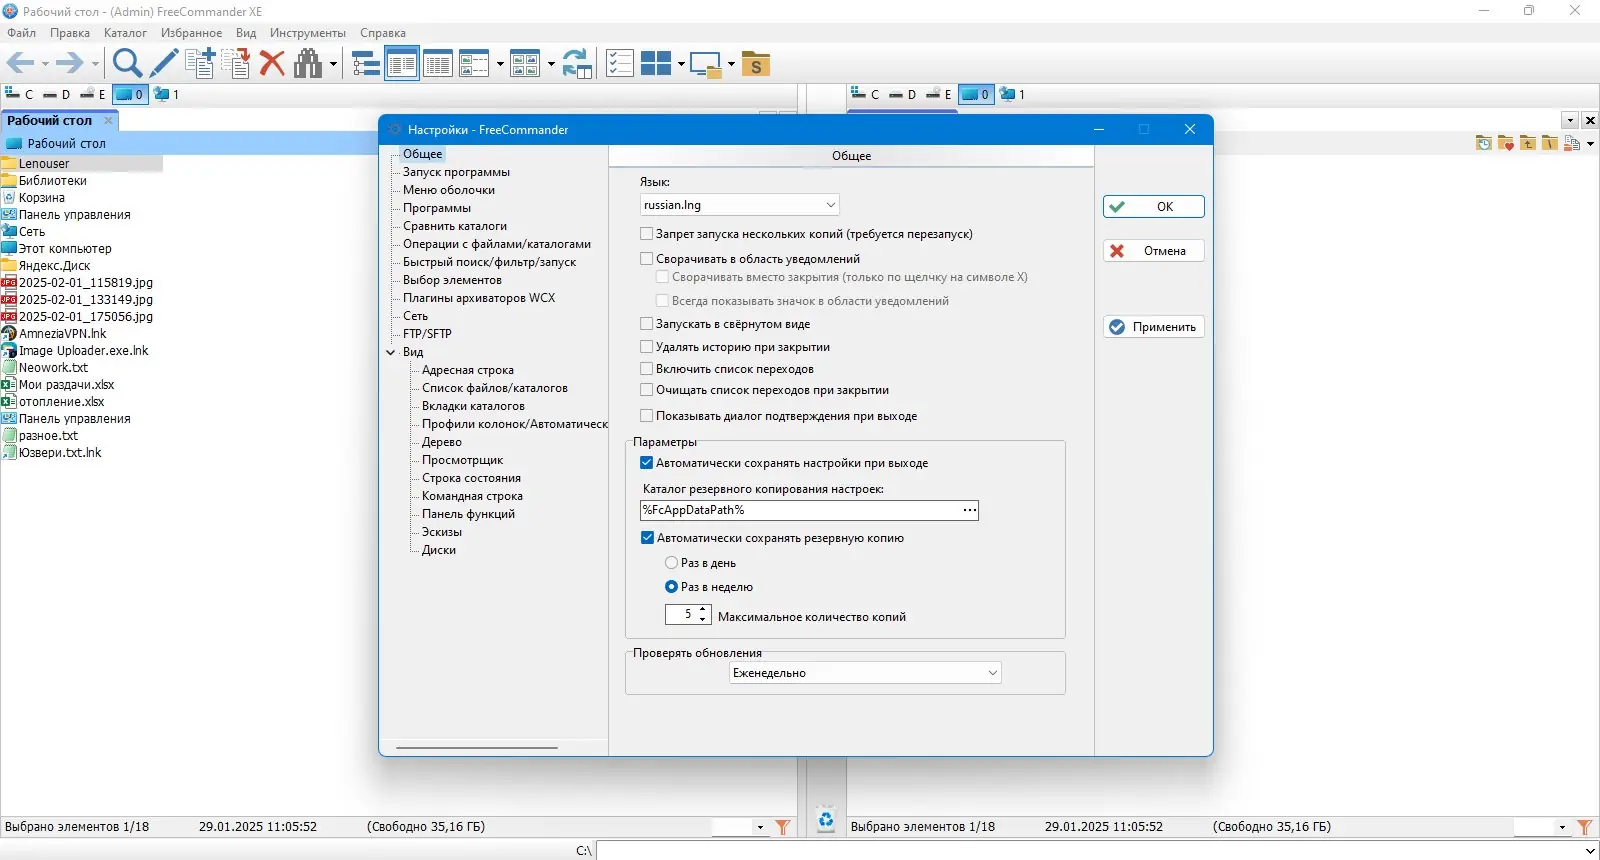Uncheck 'Автоматически сохранять настройки при выходе'
1600x860 pixels.
pos(646,463)
